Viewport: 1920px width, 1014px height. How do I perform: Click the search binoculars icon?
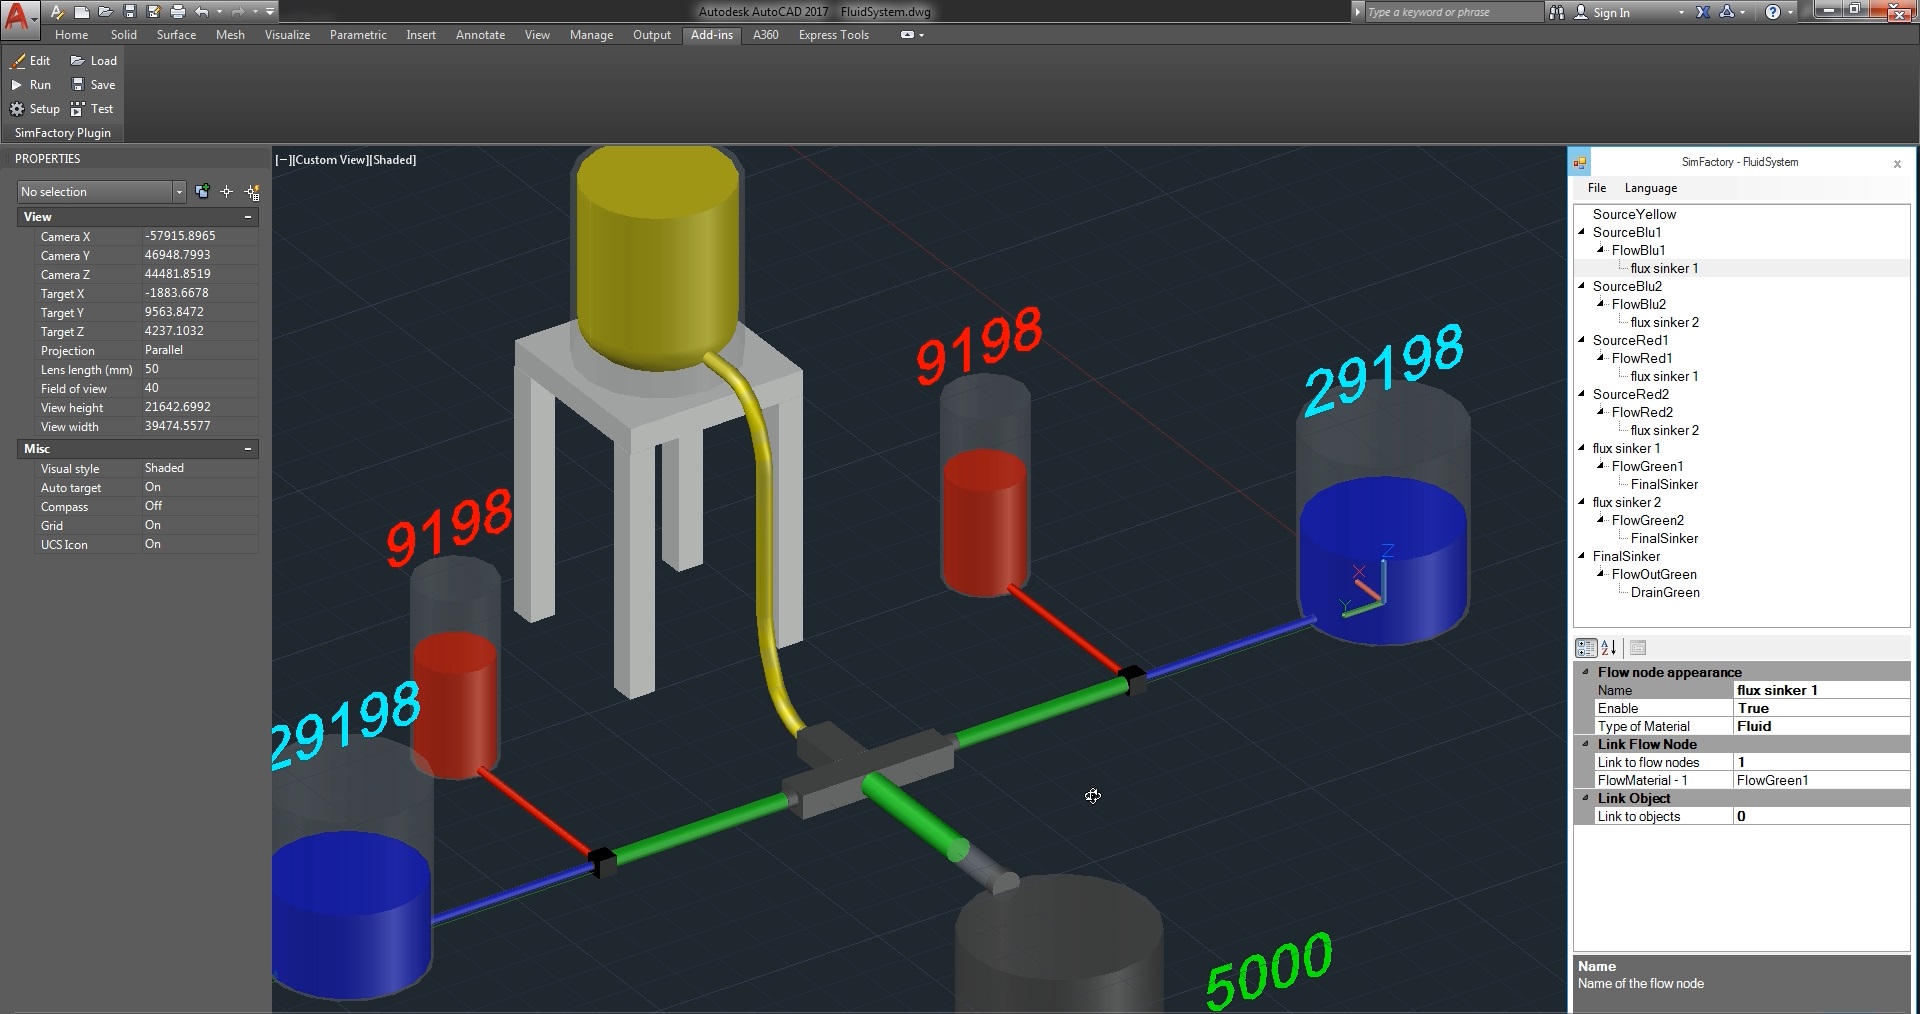1557,12
